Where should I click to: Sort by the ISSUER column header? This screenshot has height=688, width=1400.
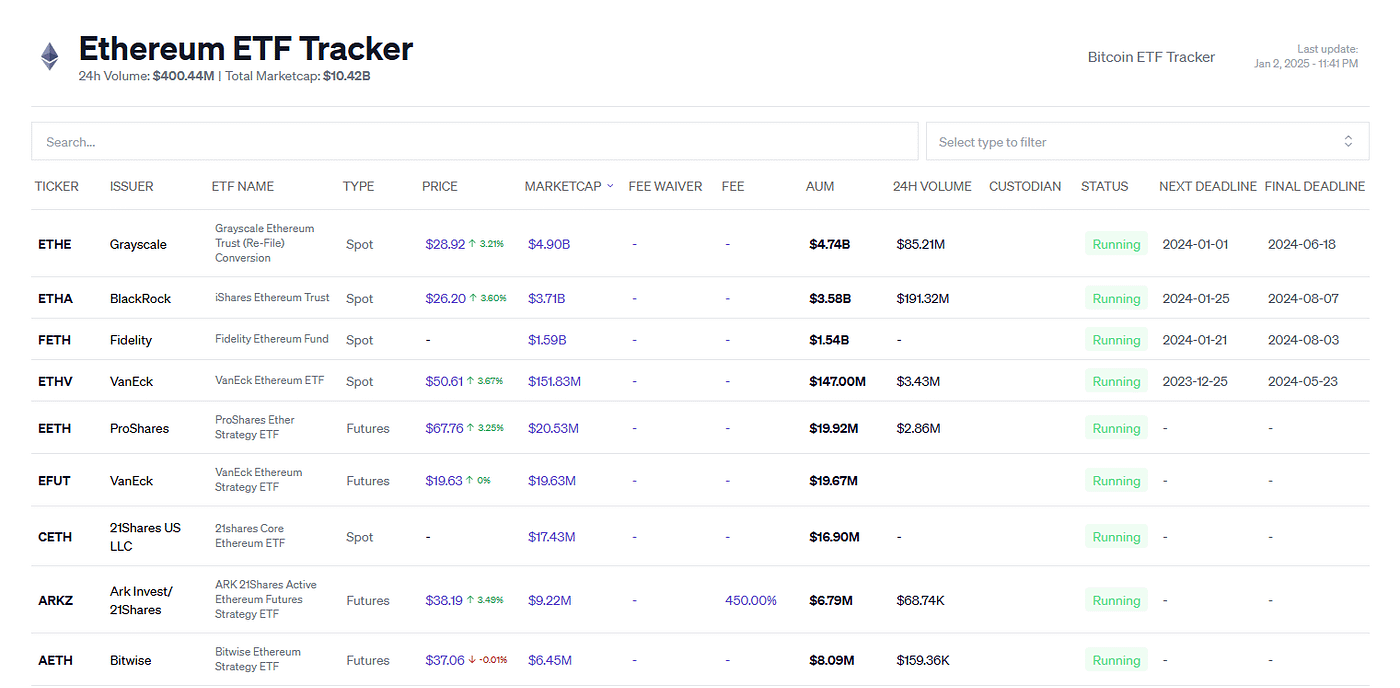(x=132, y=186)
